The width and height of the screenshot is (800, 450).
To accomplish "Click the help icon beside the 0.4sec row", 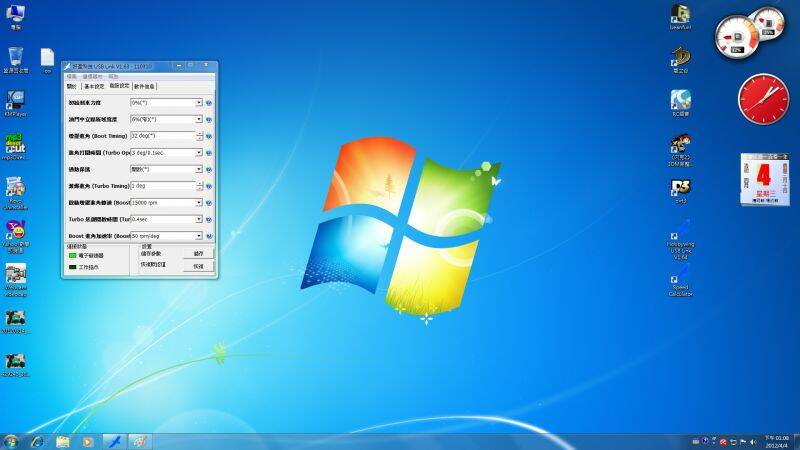I will [209, 219].
